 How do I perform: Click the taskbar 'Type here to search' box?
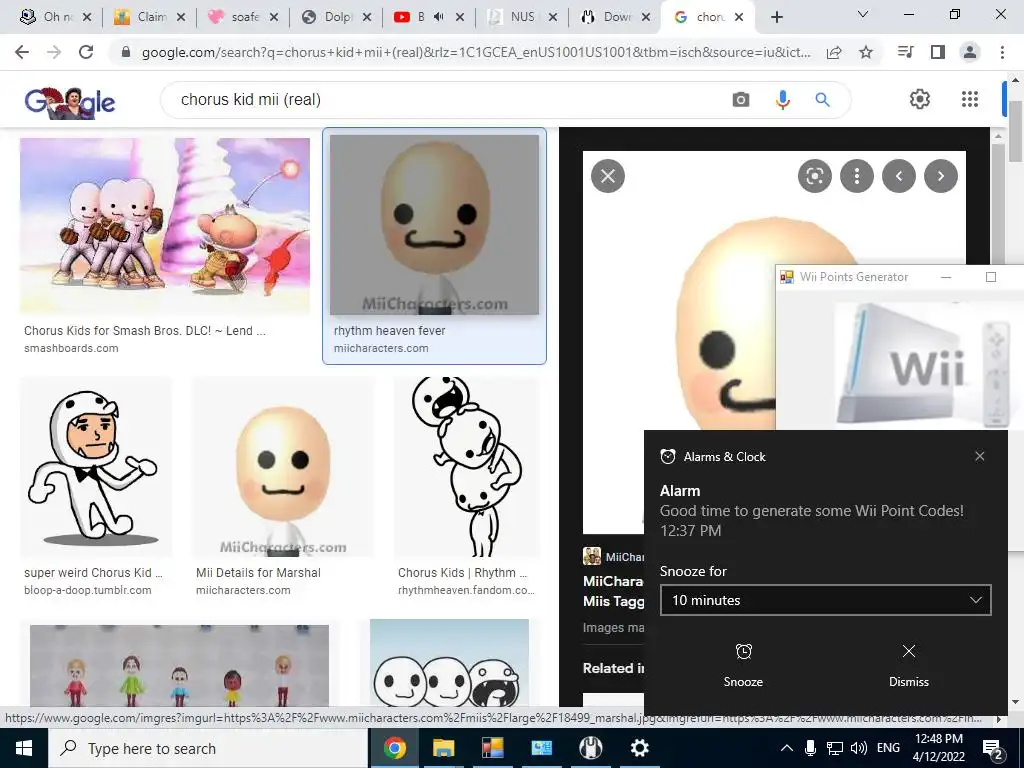tap(208, 748)
